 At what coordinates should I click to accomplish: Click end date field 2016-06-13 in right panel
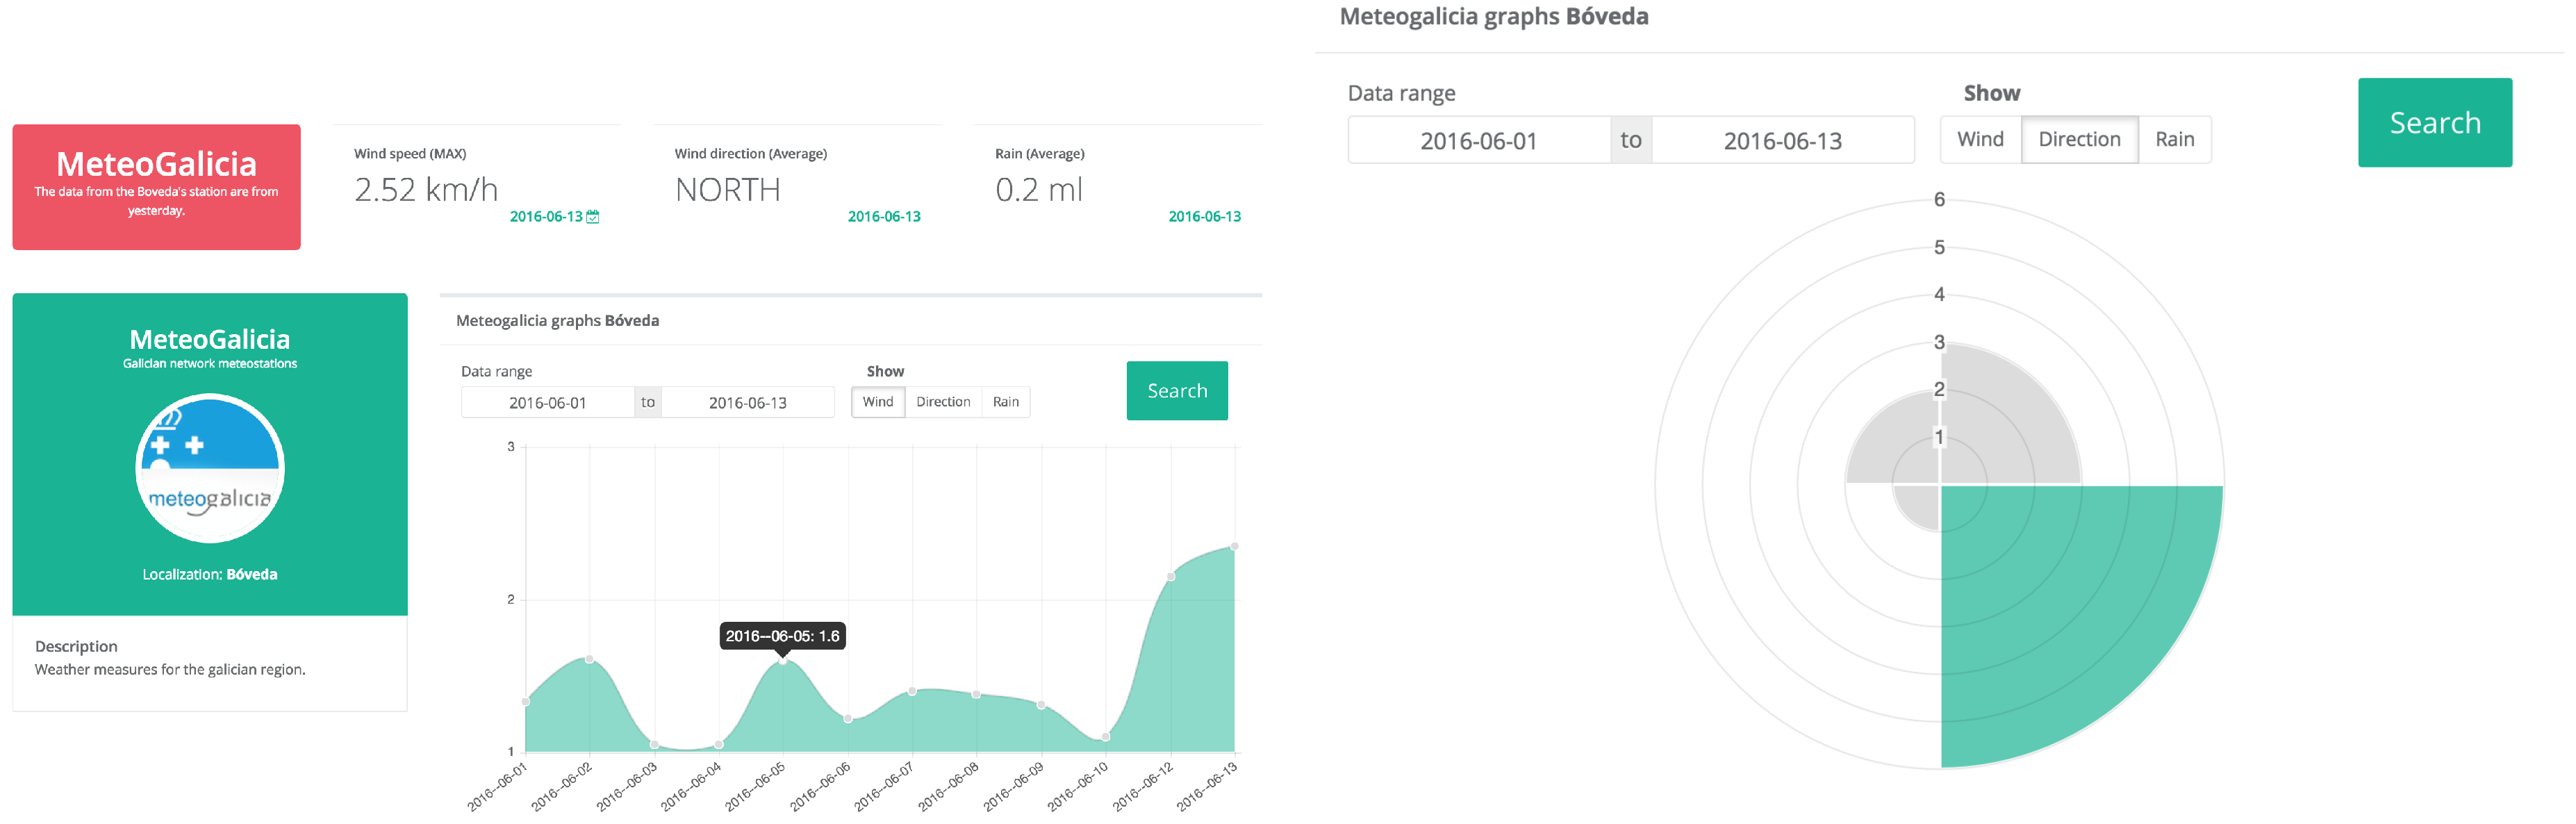[1783, 141]
